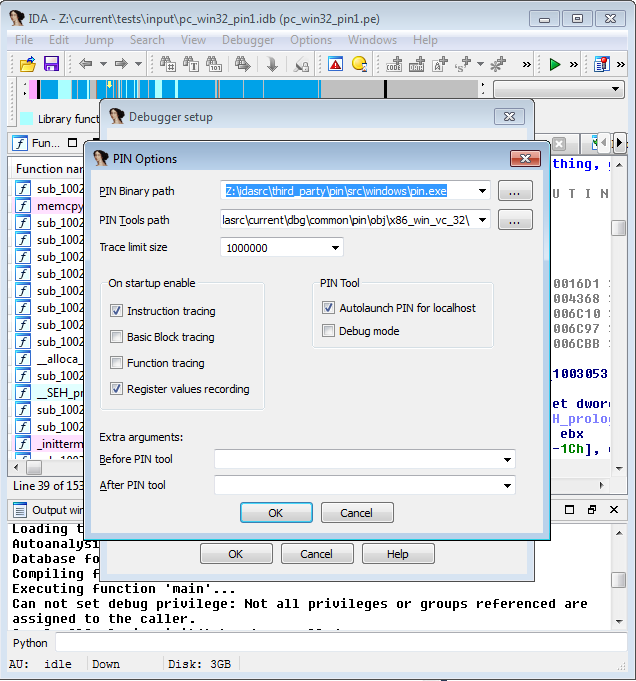Close the Debugger setup dialog
The image size is (636, 681).
click(x=509, y=116)
